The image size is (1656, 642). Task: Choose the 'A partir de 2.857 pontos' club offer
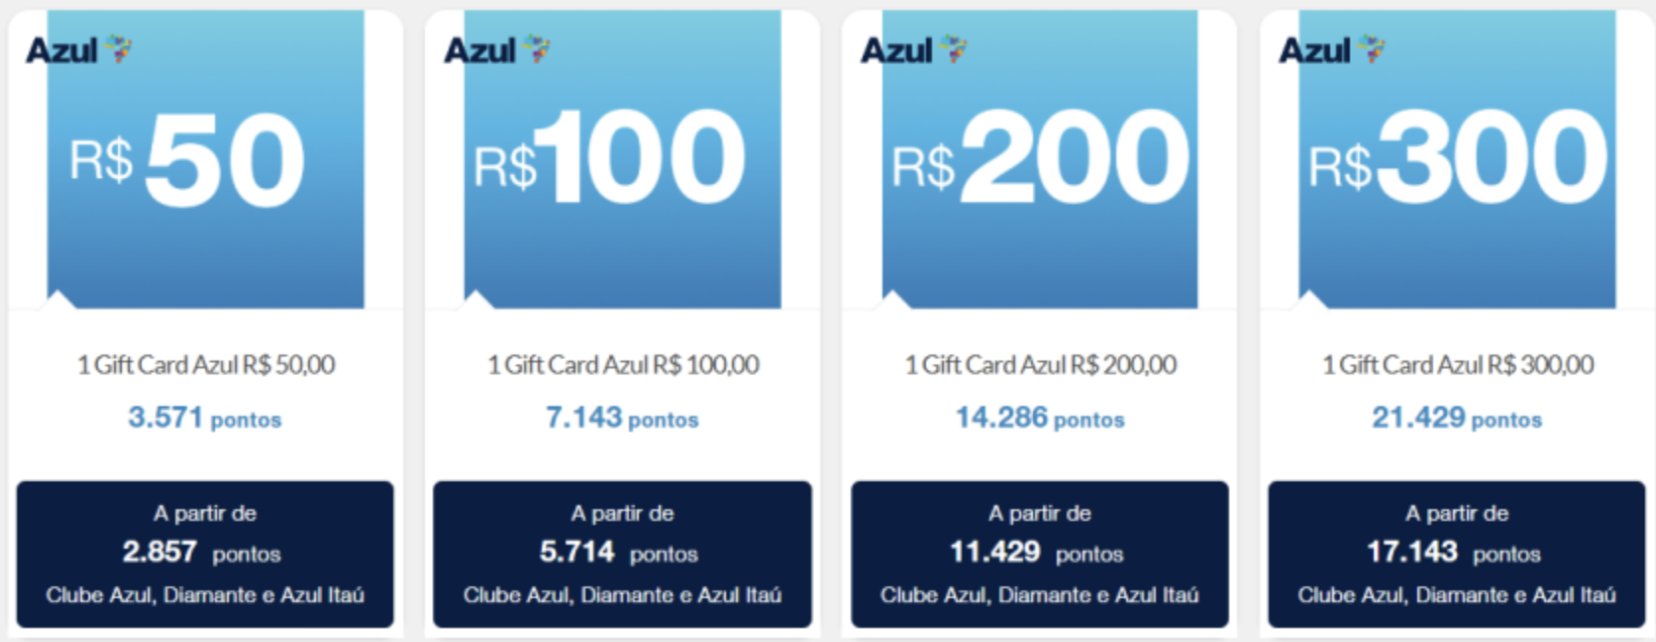(205, 554)
